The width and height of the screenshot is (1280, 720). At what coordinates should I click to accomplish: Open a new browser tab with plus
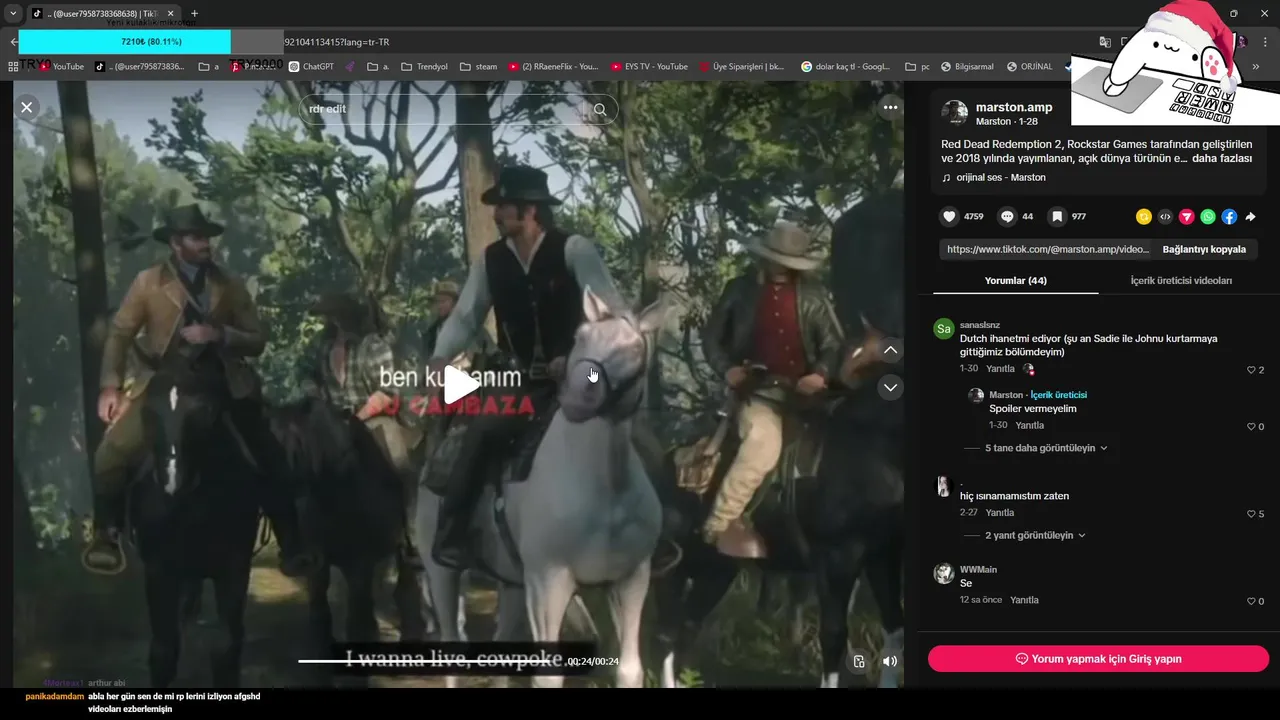194,13
